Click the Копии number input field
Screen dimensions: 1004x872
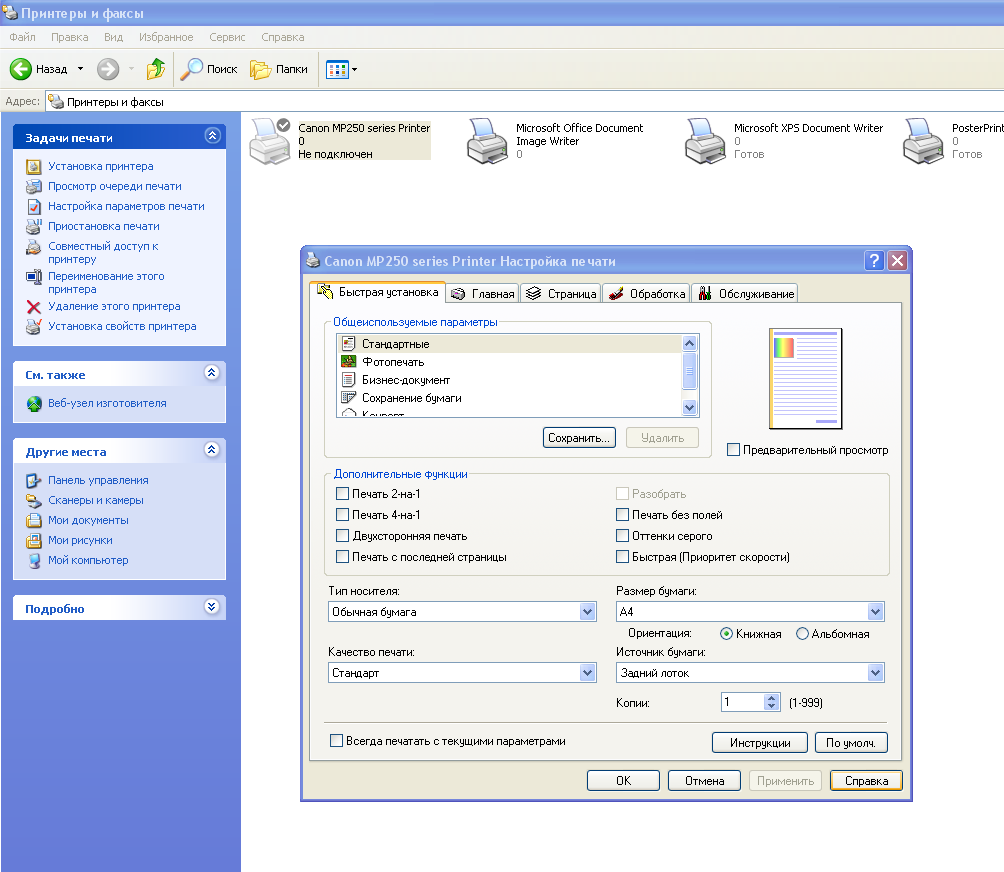click(743, 702)
